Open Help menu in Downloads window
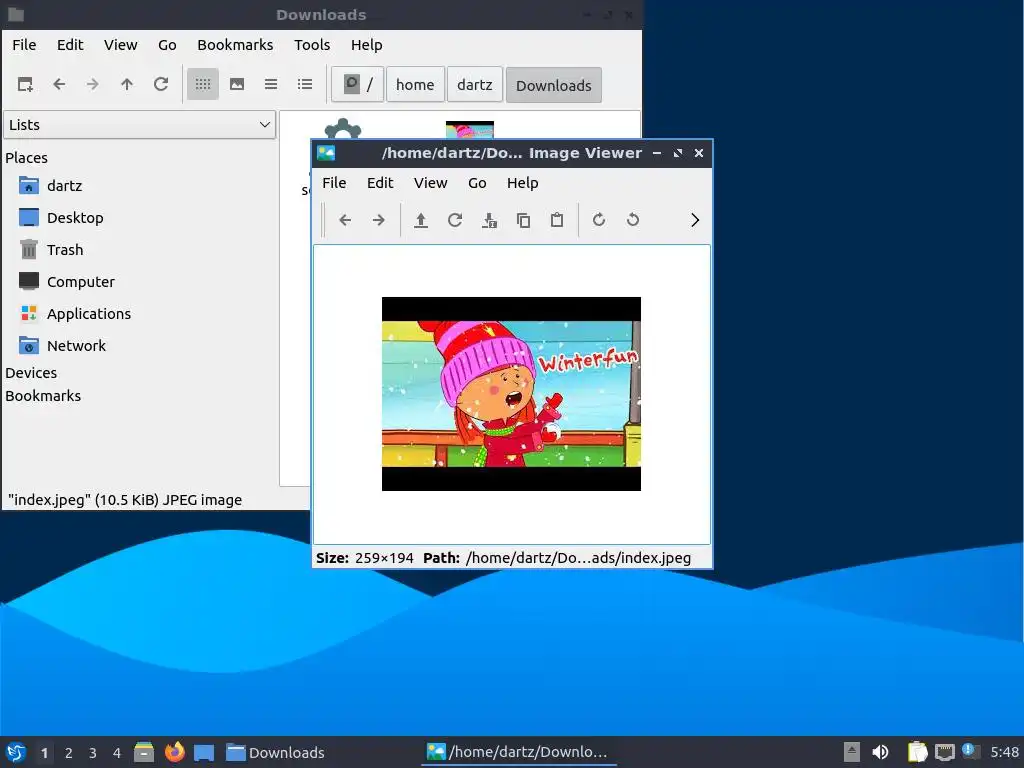This screenshot has height=768, width=1024. pos(366,45)
